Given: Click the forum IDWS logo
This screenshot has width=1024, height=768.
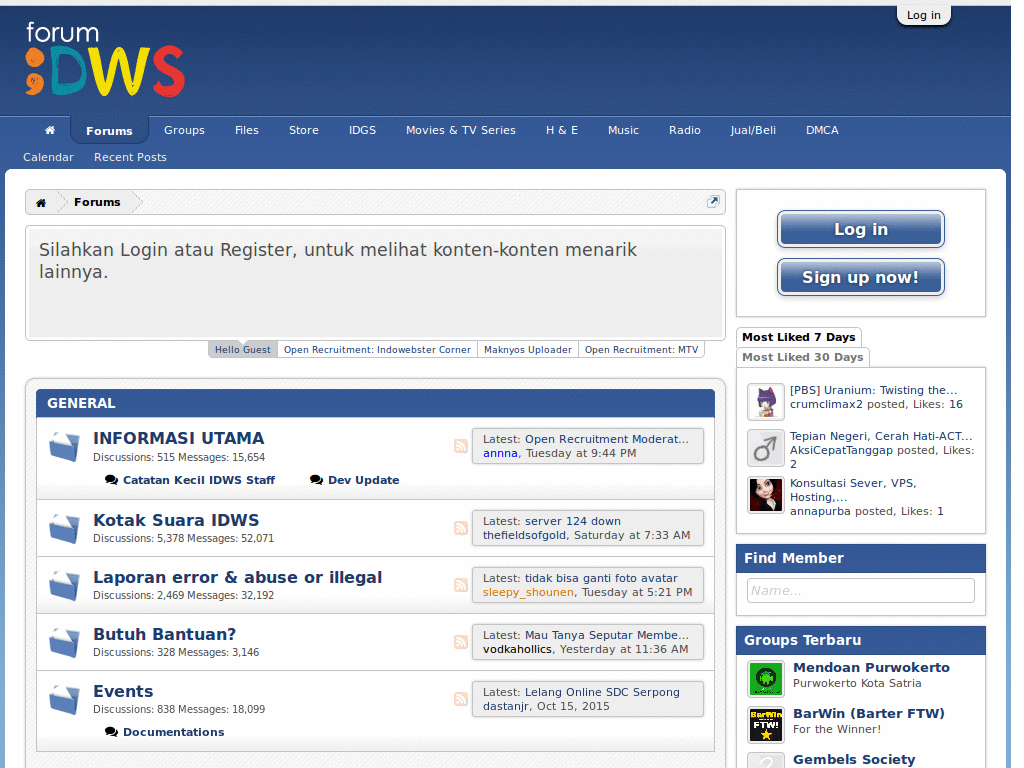Looking at the screenshot, I should [105, 59].
